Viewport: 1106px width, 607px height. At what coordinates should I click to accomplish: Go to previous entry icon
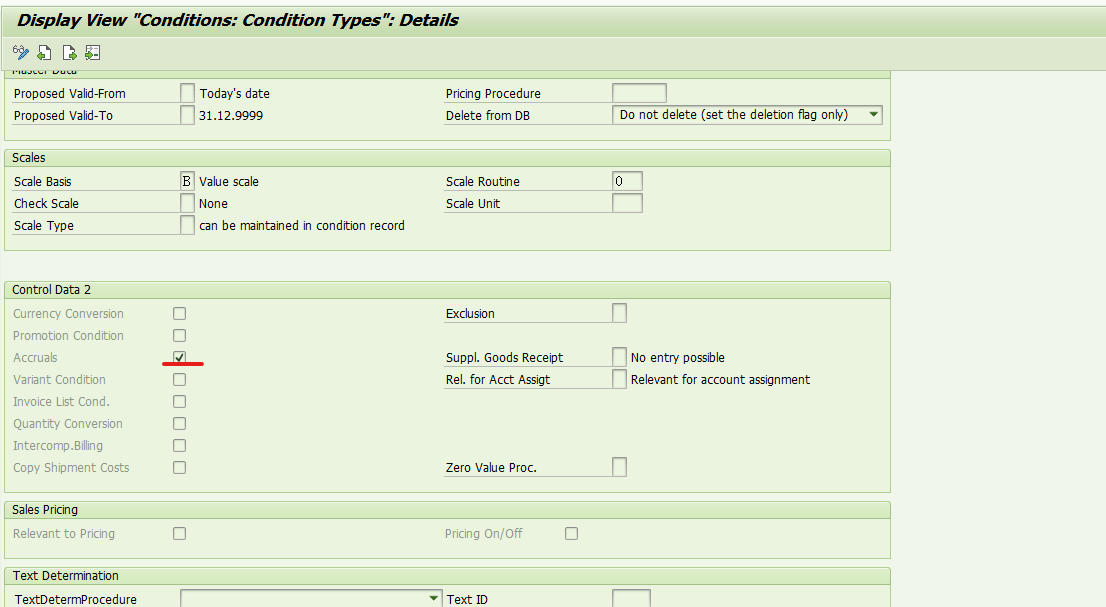[44, 52]
